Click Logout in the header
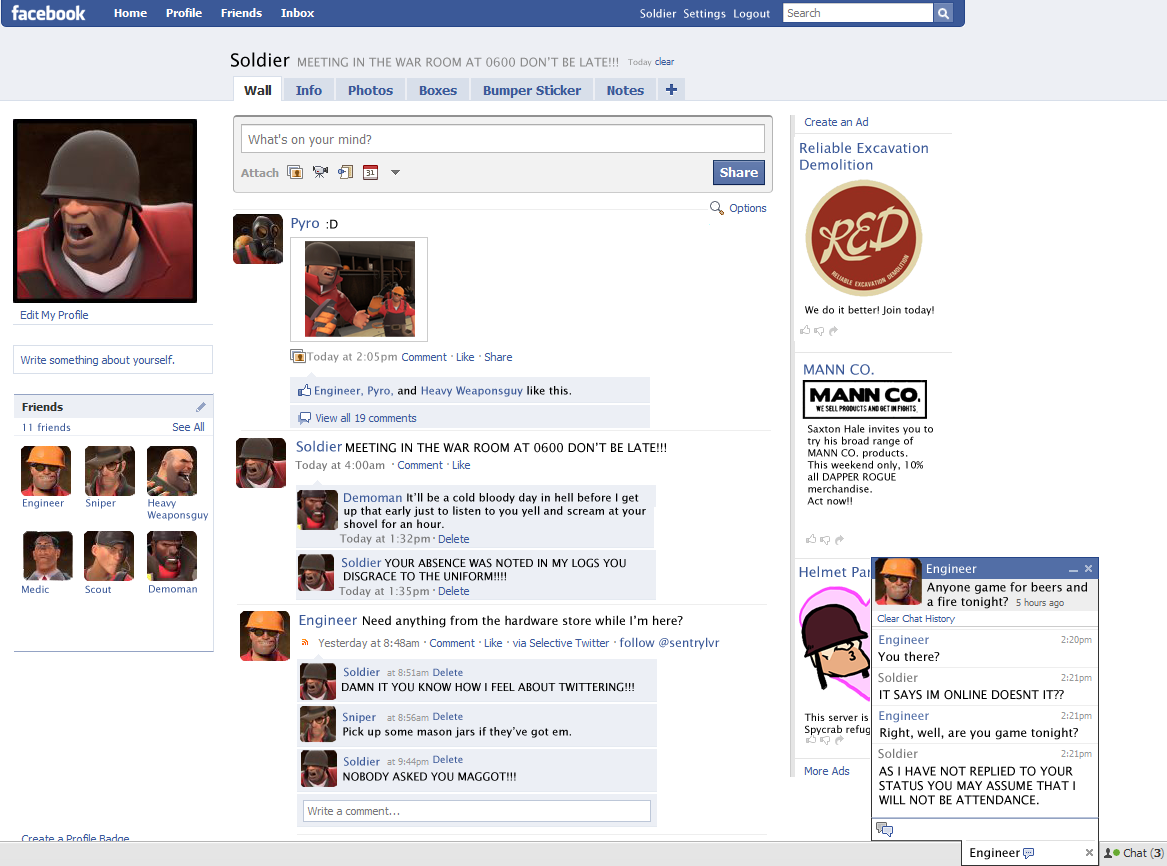This screenshot has height=866, width=1167. pyautogui.click(x=751, y=13)
